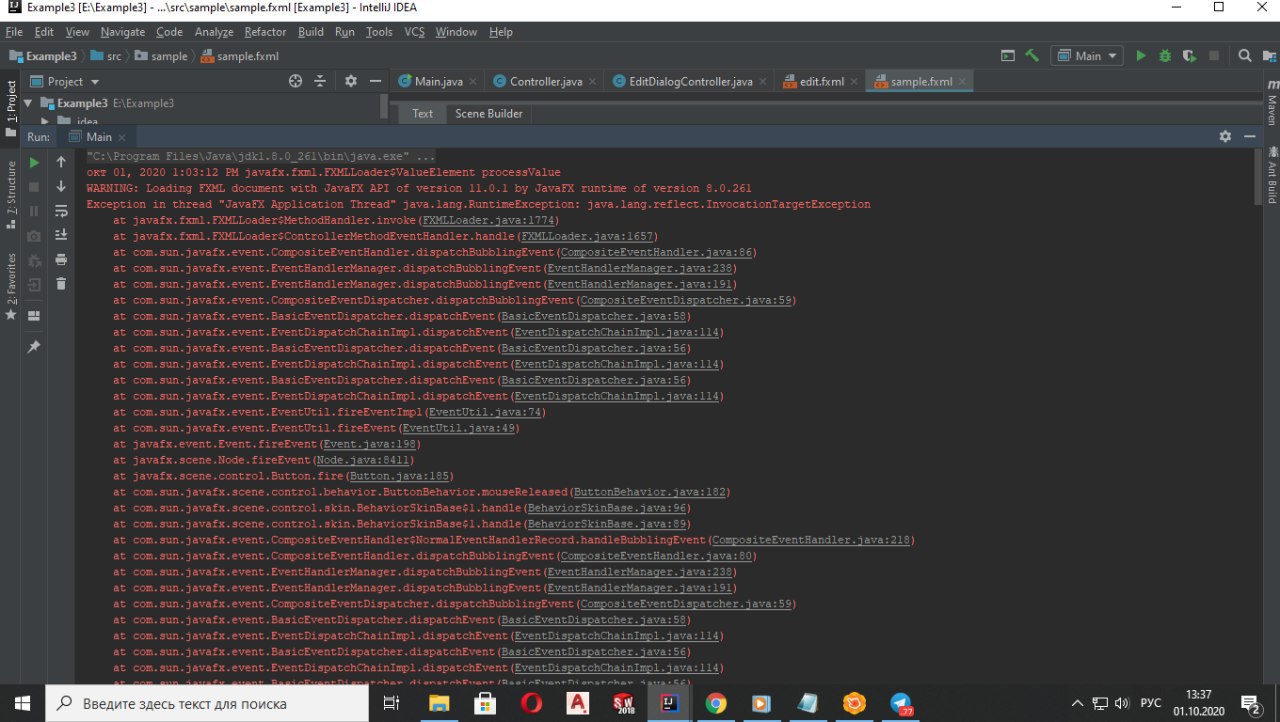Click the Exit icon in the Run sidebar
The width and height of the screenshot is (1280, 722).
coord(34,285)
